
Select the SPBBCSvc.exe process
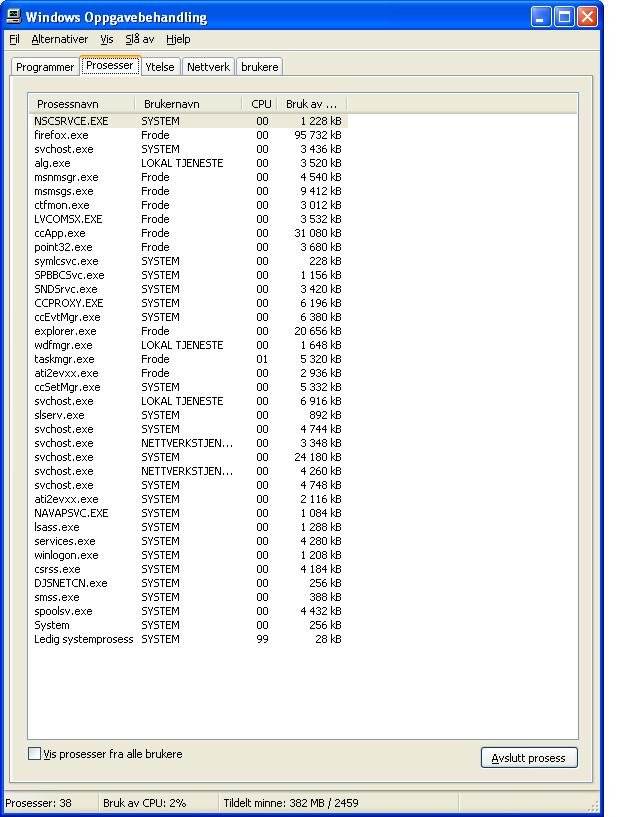[188, 275]
